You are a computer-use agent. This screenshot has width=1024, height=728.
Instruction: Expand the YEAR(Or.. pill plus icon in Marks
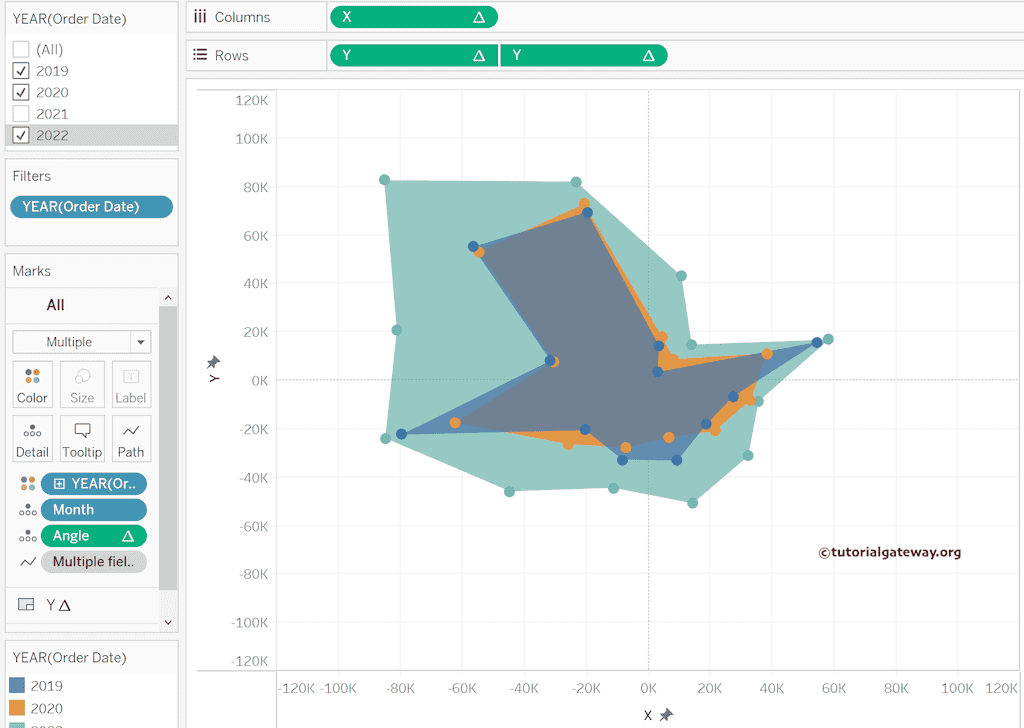click(60, 484)
